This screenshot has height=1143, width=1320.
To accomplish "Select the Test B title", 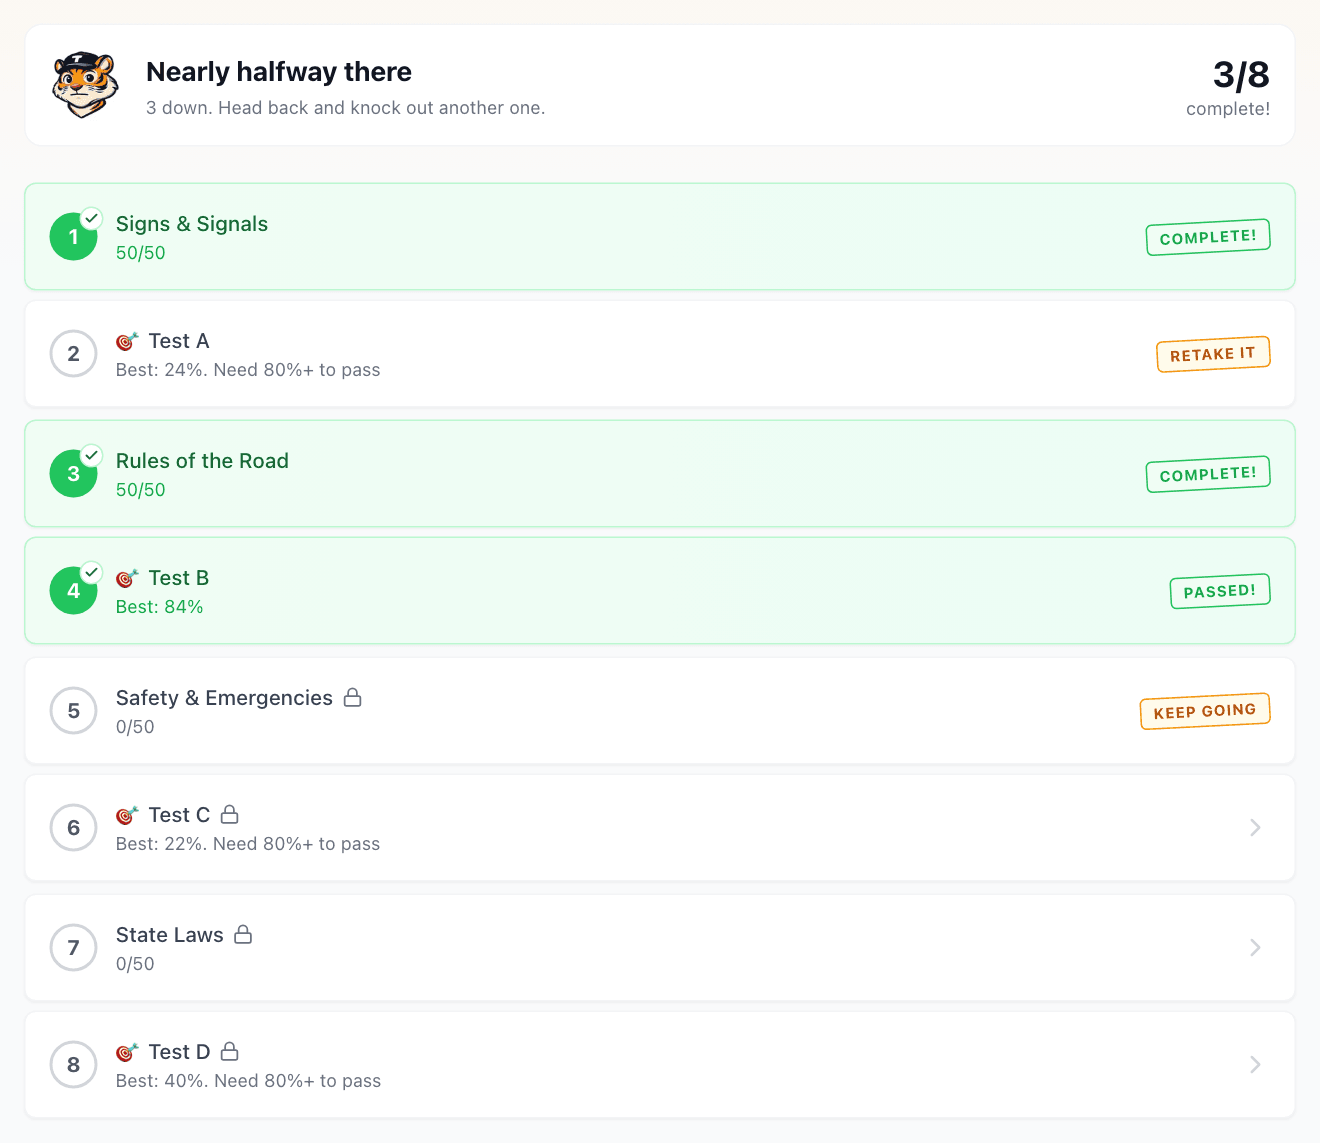I will (179, 578).
